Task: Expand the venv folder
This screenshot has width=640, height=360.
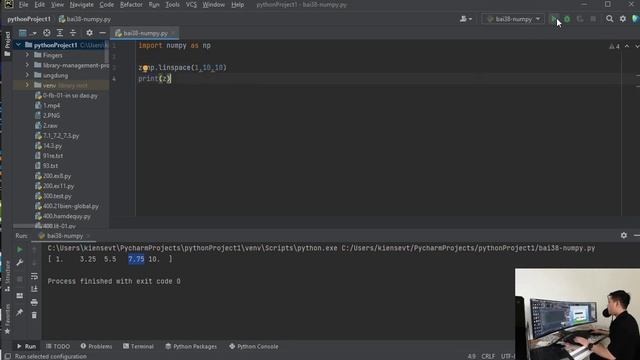Action: [x=27, y=85]
